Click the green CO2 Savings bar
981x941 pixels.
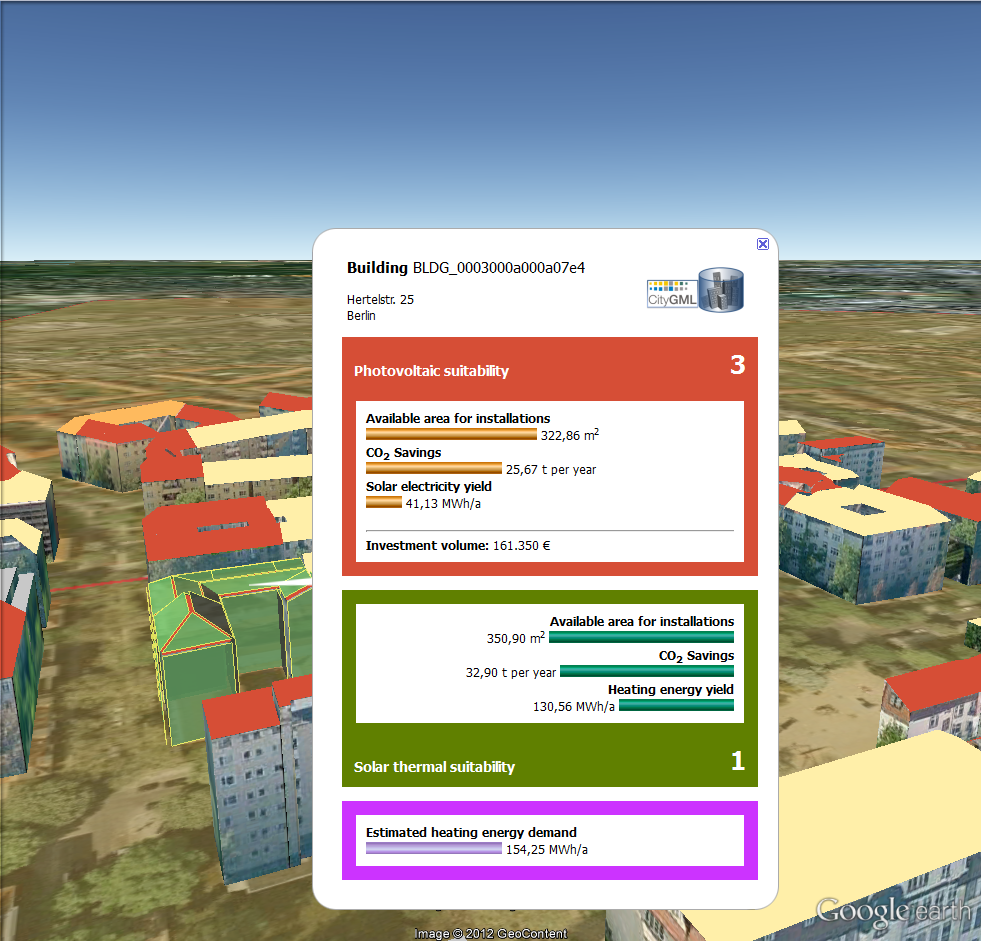pyautogui.click(x=647, y=671)
